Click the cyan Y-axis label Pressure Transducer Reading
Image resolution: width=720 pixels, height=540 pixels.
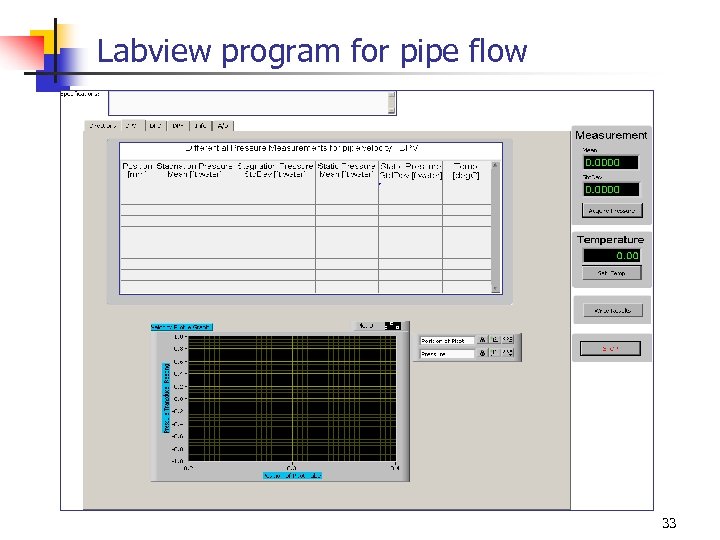166,398
